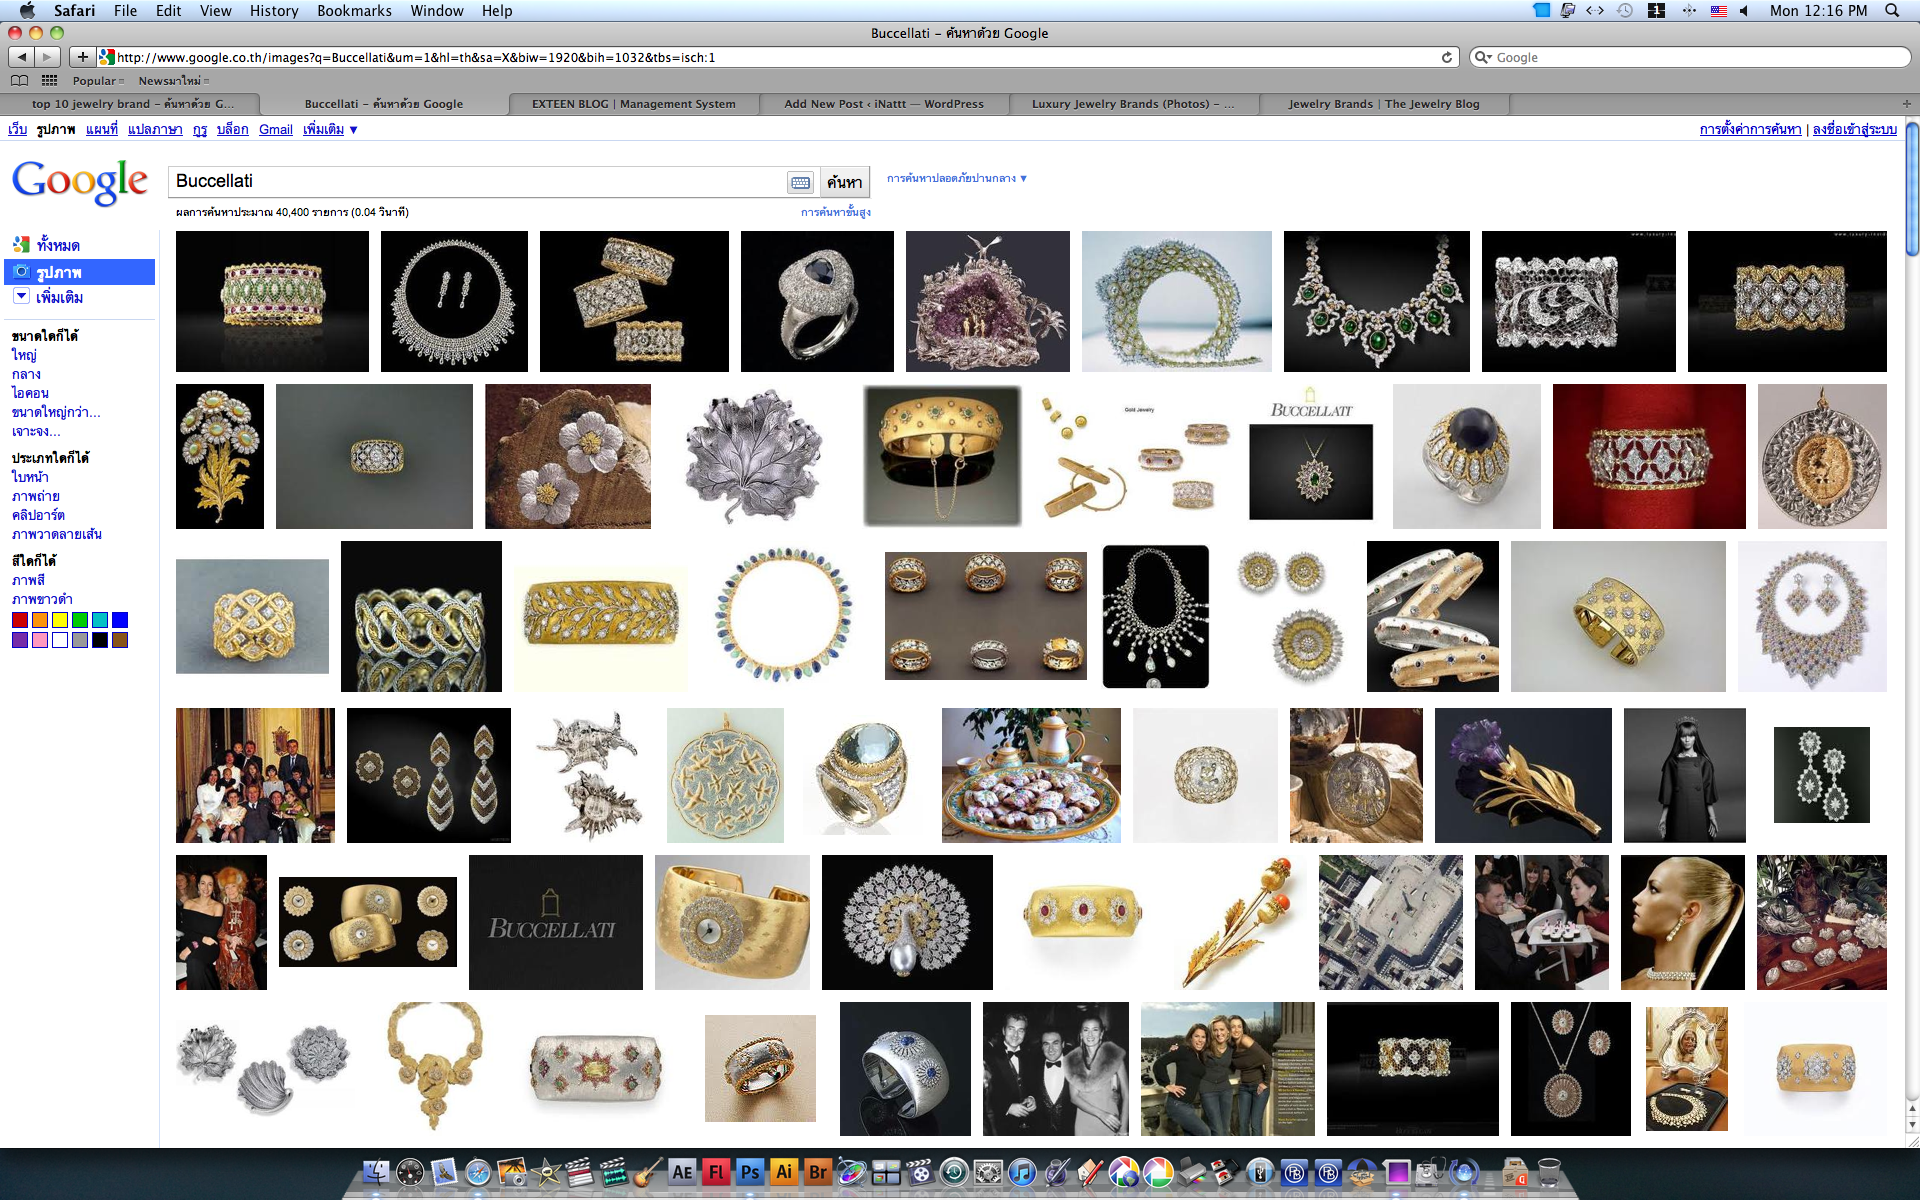Switch to the Add New Post WordPress tab
This screenshot has width=1920, height=1200.
[x=884, y=103]
